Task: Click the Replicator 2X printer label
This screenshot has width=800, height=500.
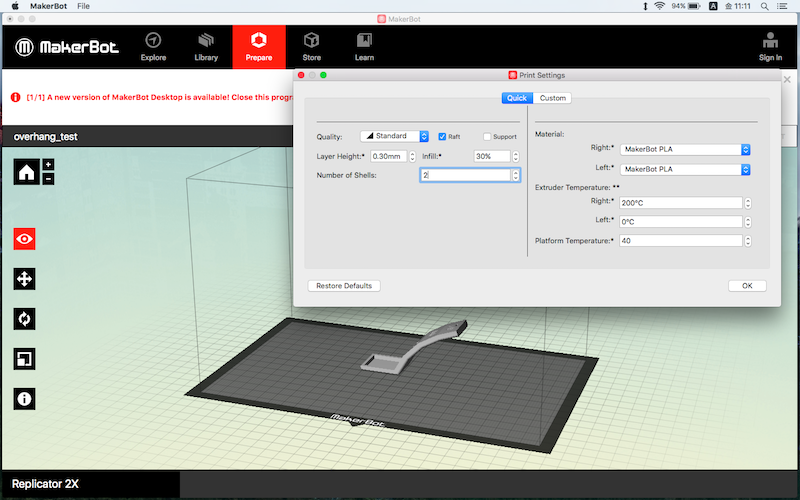Action: [x=45, y=484]
